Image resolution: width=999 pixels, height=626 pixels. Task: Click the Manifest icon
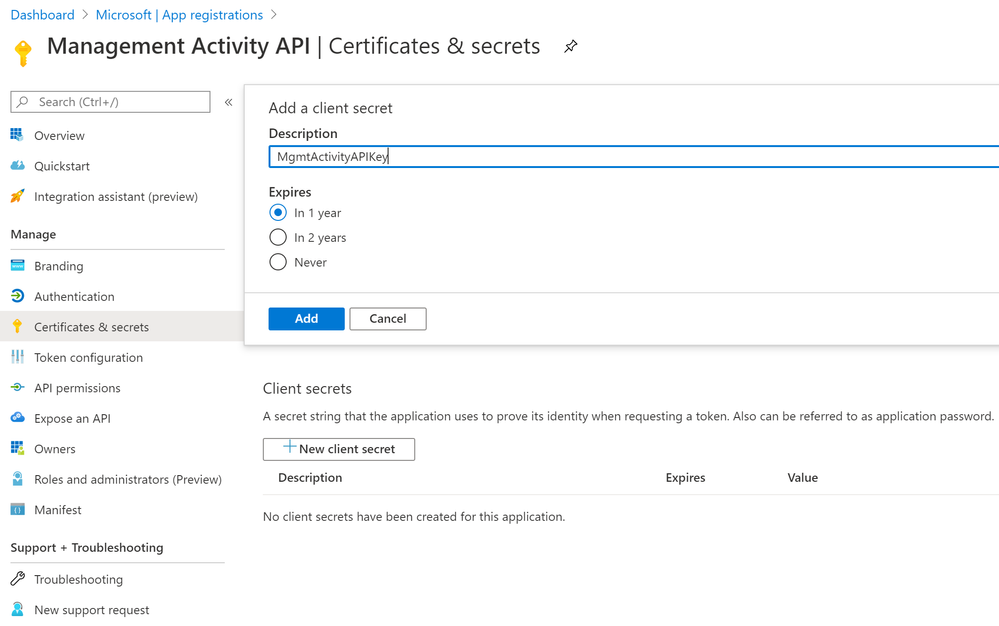point(17,509)
